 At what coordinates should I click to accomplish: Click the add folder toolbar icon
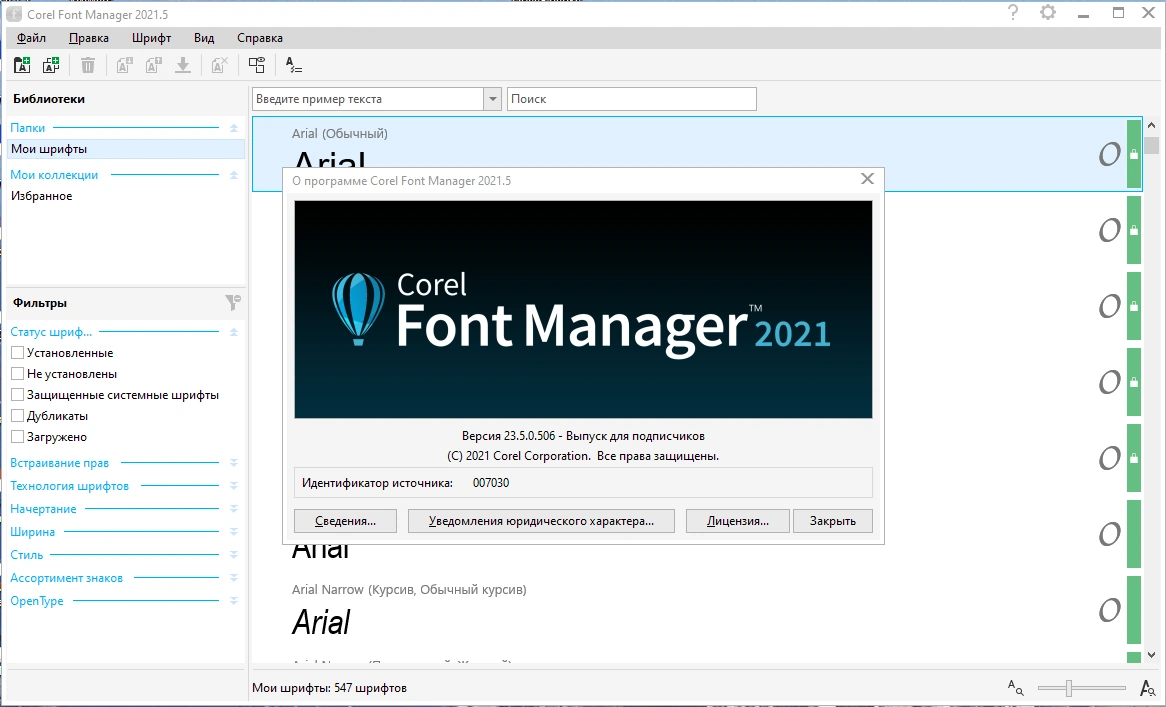pyautogui.click(x=22, y=65)
